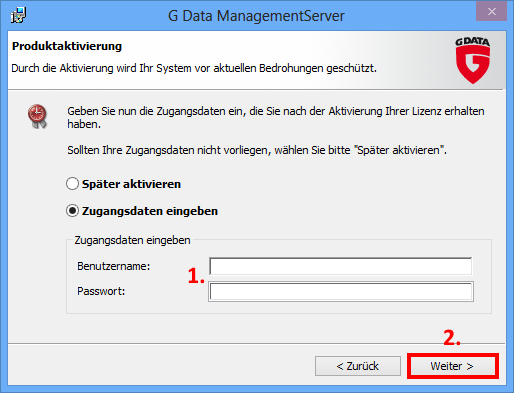Continue with the 'Weiter >' button
Screen dimensions: 514x393
[452, 366]
